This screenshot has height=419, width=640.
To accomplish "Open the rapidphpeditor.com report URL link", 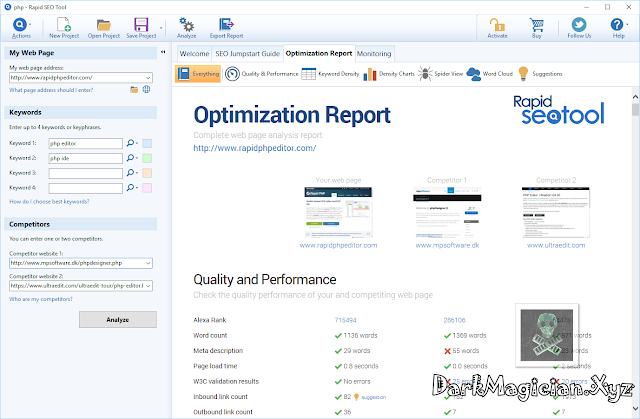I will (x=255, y=148).
